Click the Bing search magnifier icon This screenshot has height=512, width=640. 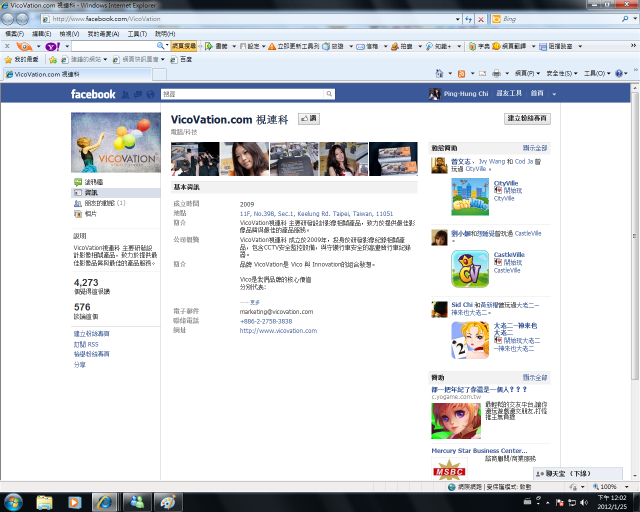pos(625,19)
